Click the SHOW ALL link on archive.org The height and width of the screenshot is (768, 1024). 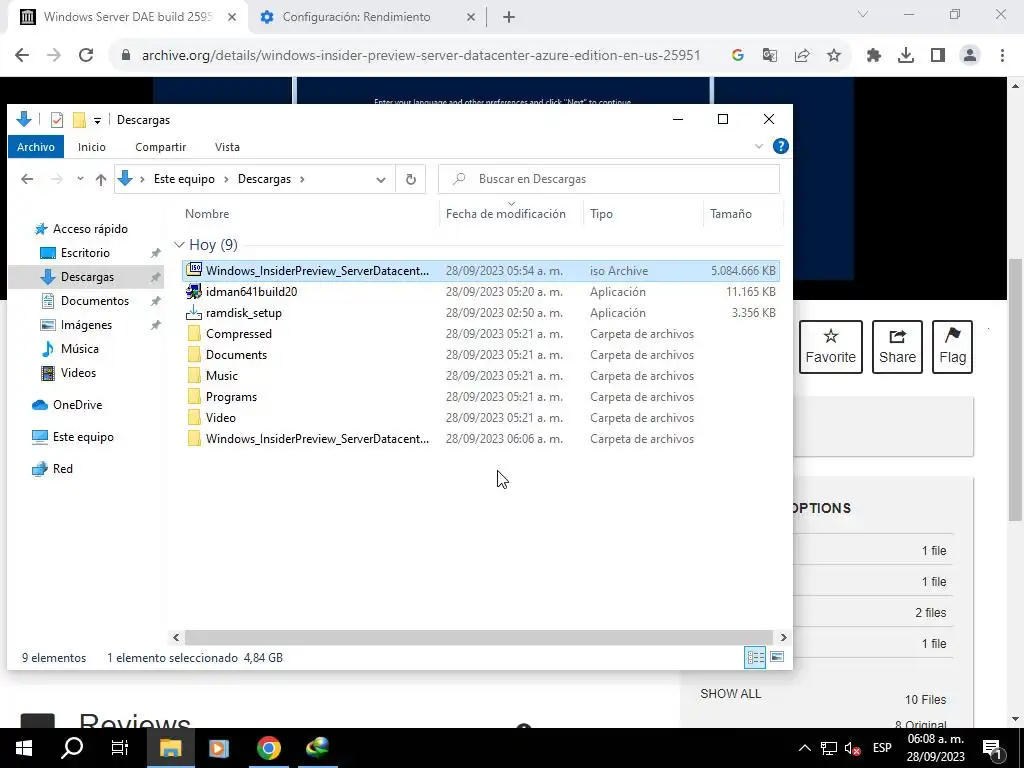(731, 694)
